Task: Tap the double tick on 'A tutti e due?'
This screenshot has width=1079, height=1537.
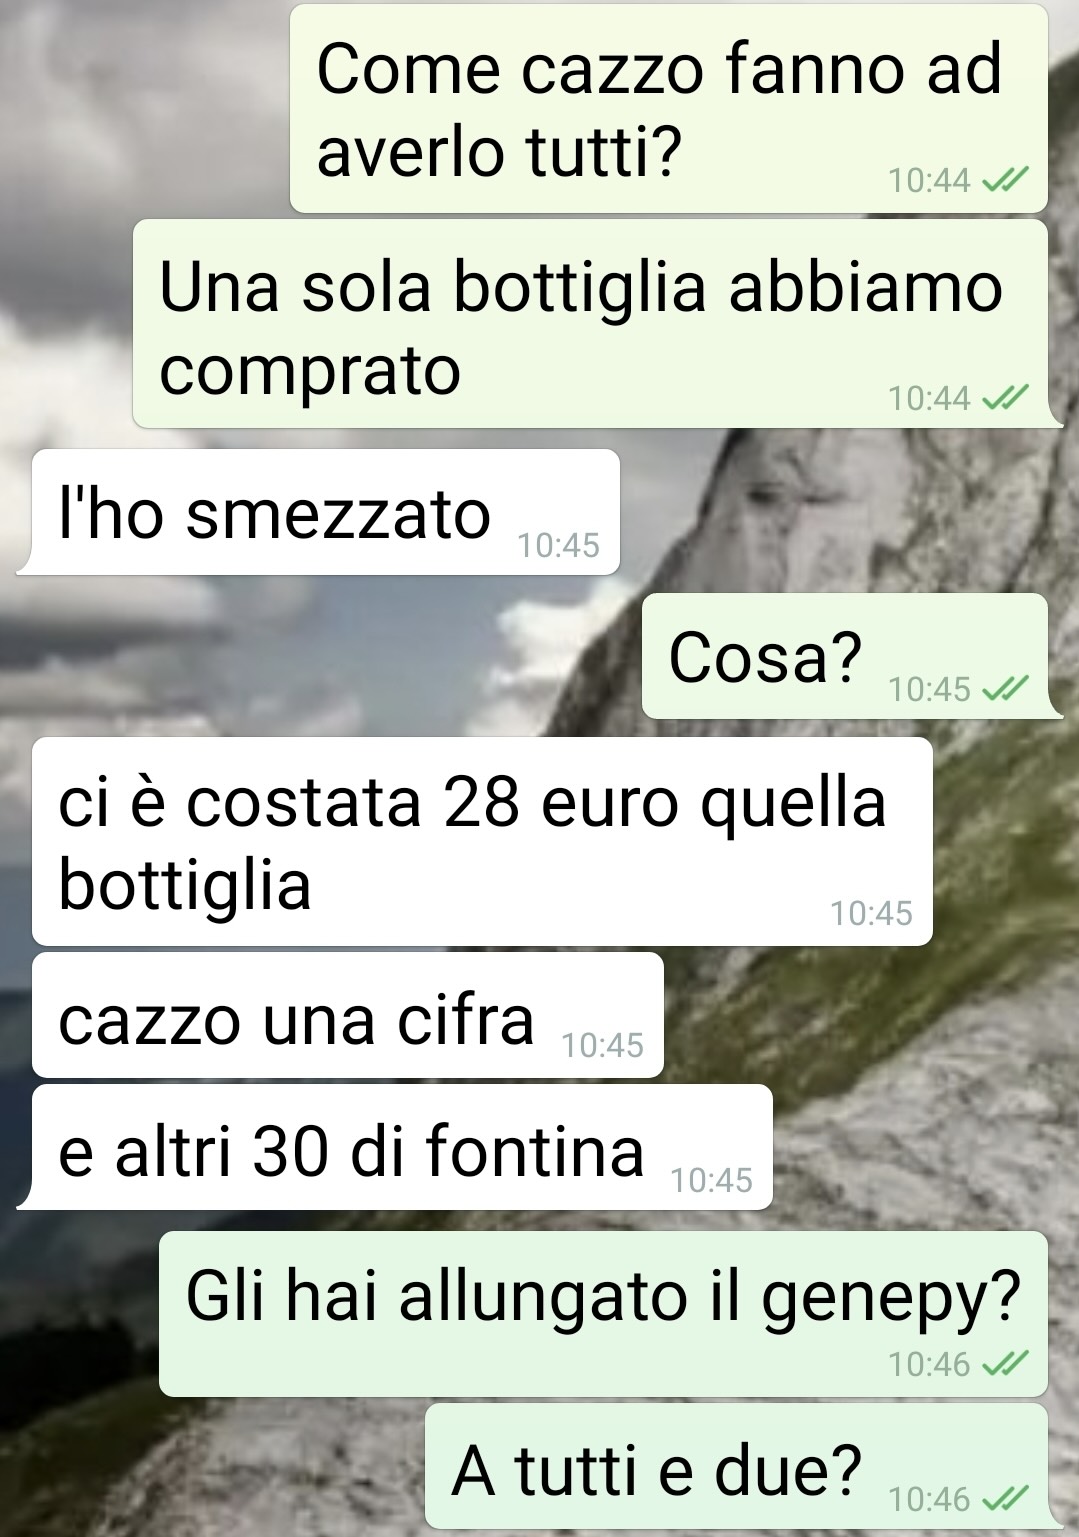Action: point(1005,1498)
